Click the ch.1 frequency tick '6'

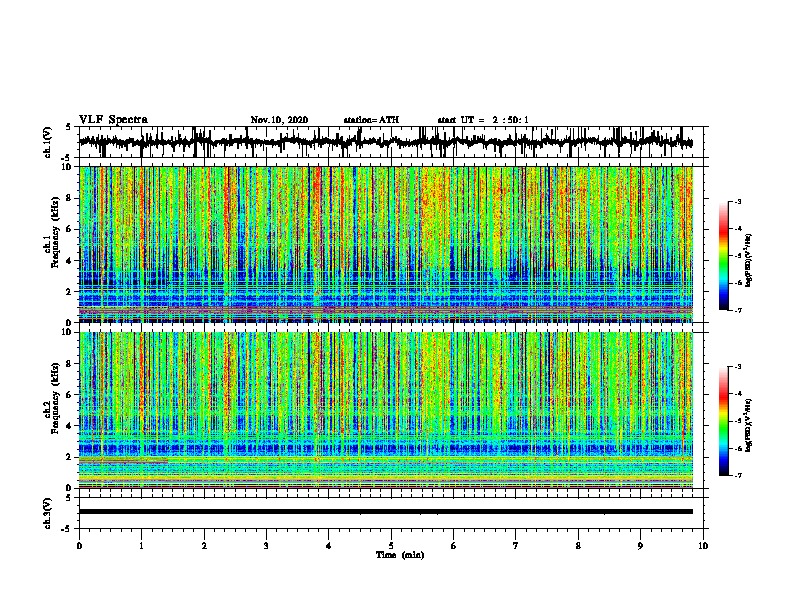(x=71, y=230)
